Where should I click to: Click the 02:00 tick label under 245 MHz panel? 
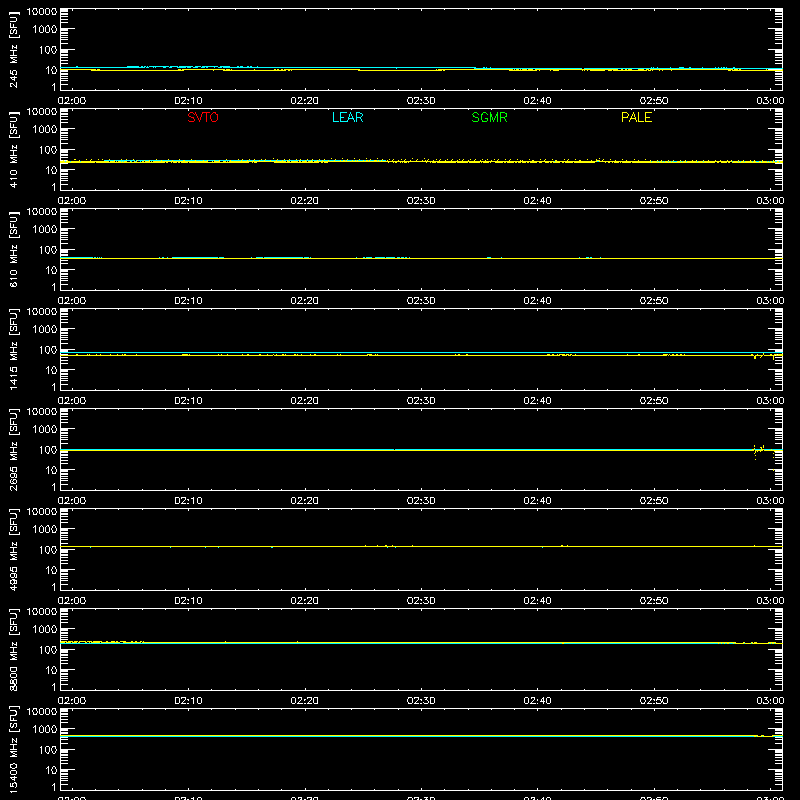[72, 101]
